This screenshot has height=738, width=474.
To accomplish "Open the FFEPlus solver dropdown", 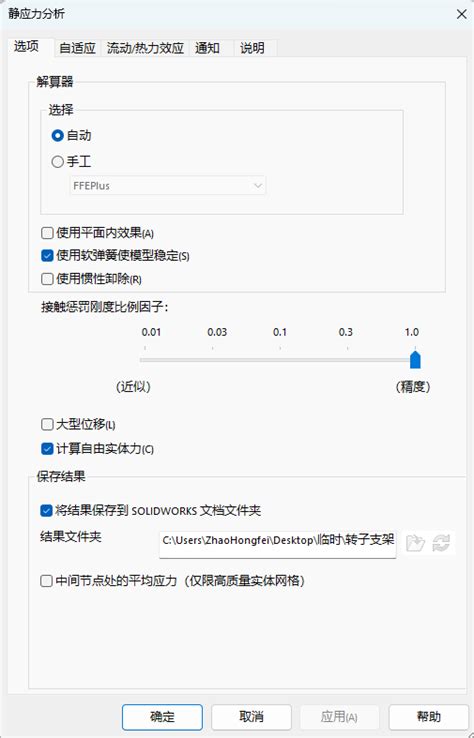I will tap(168, 185).
